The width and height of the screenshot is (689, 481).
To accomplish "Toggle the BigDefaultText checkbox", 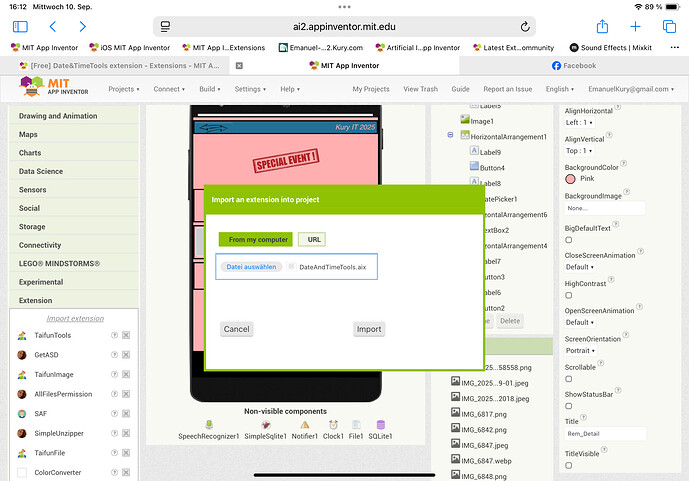I will [569, 240].
